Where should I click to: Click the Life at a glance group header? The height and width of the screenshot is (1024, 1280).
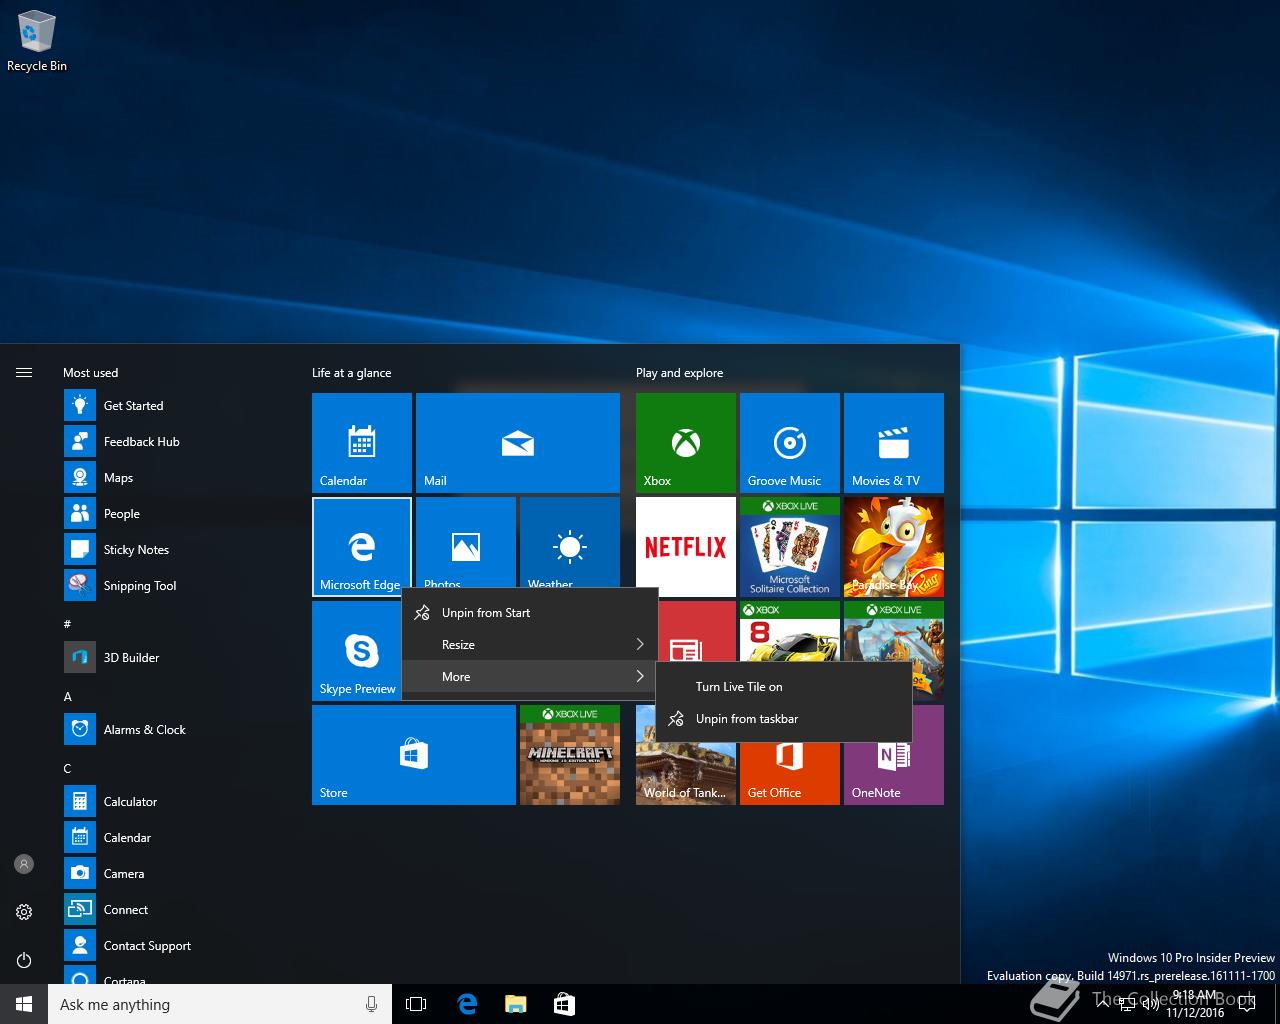352,373
